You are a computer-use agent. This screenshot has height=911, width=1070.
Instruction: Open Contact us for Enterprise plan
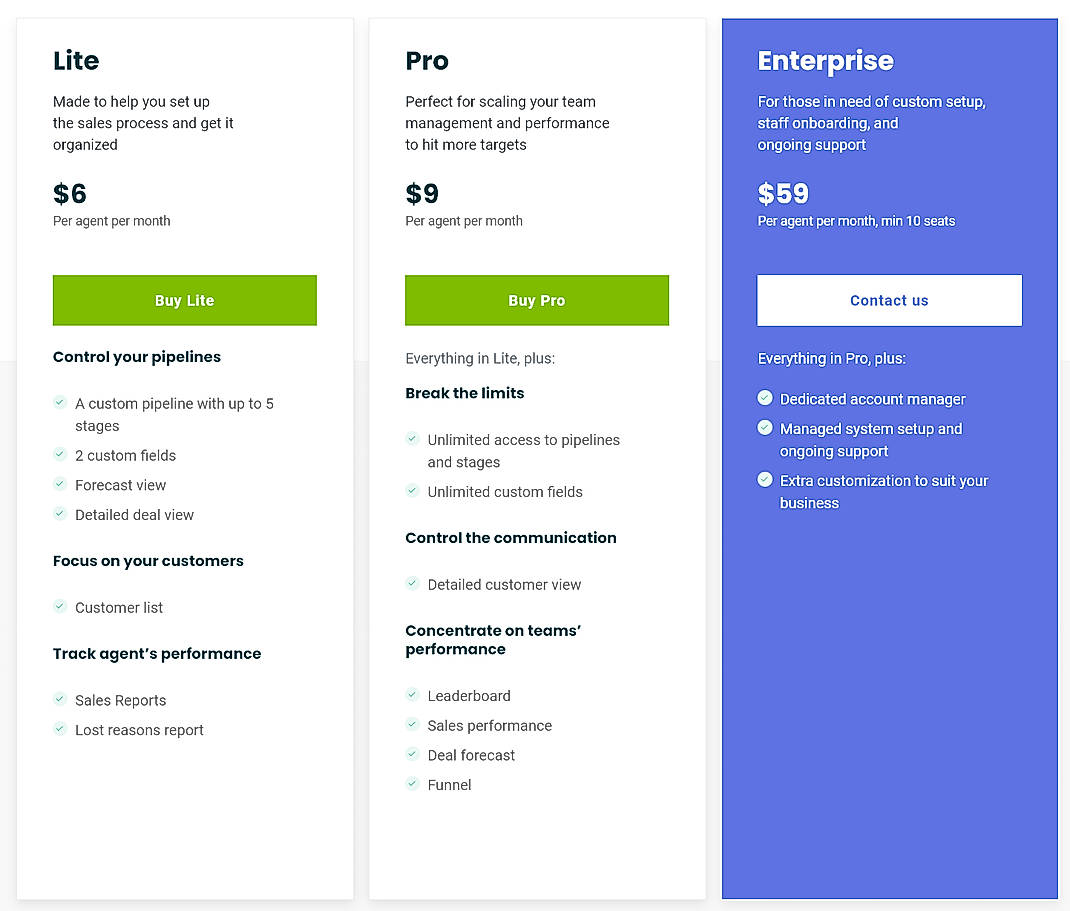pyautogui.click(x=889, y=300)
